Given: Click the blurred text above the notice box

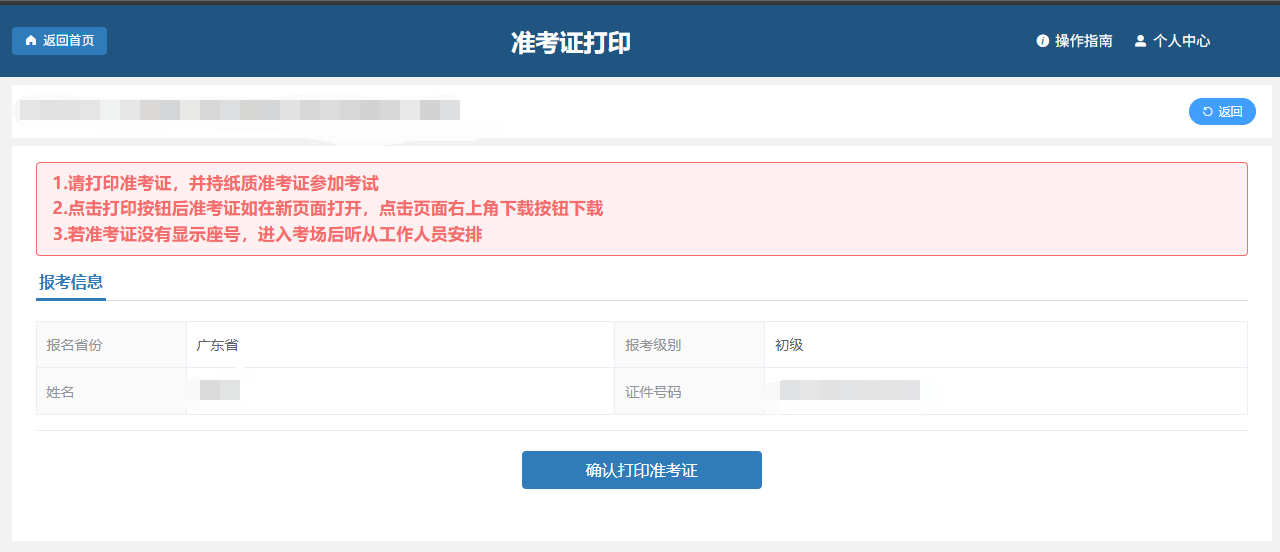Looking at the screenshot, I should pyautogui.click(x=240, y=110).
